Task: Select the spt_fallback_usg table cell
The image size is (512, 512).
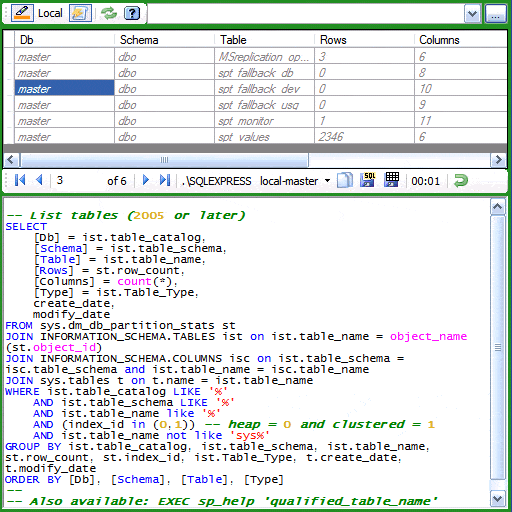Action: 264,105
